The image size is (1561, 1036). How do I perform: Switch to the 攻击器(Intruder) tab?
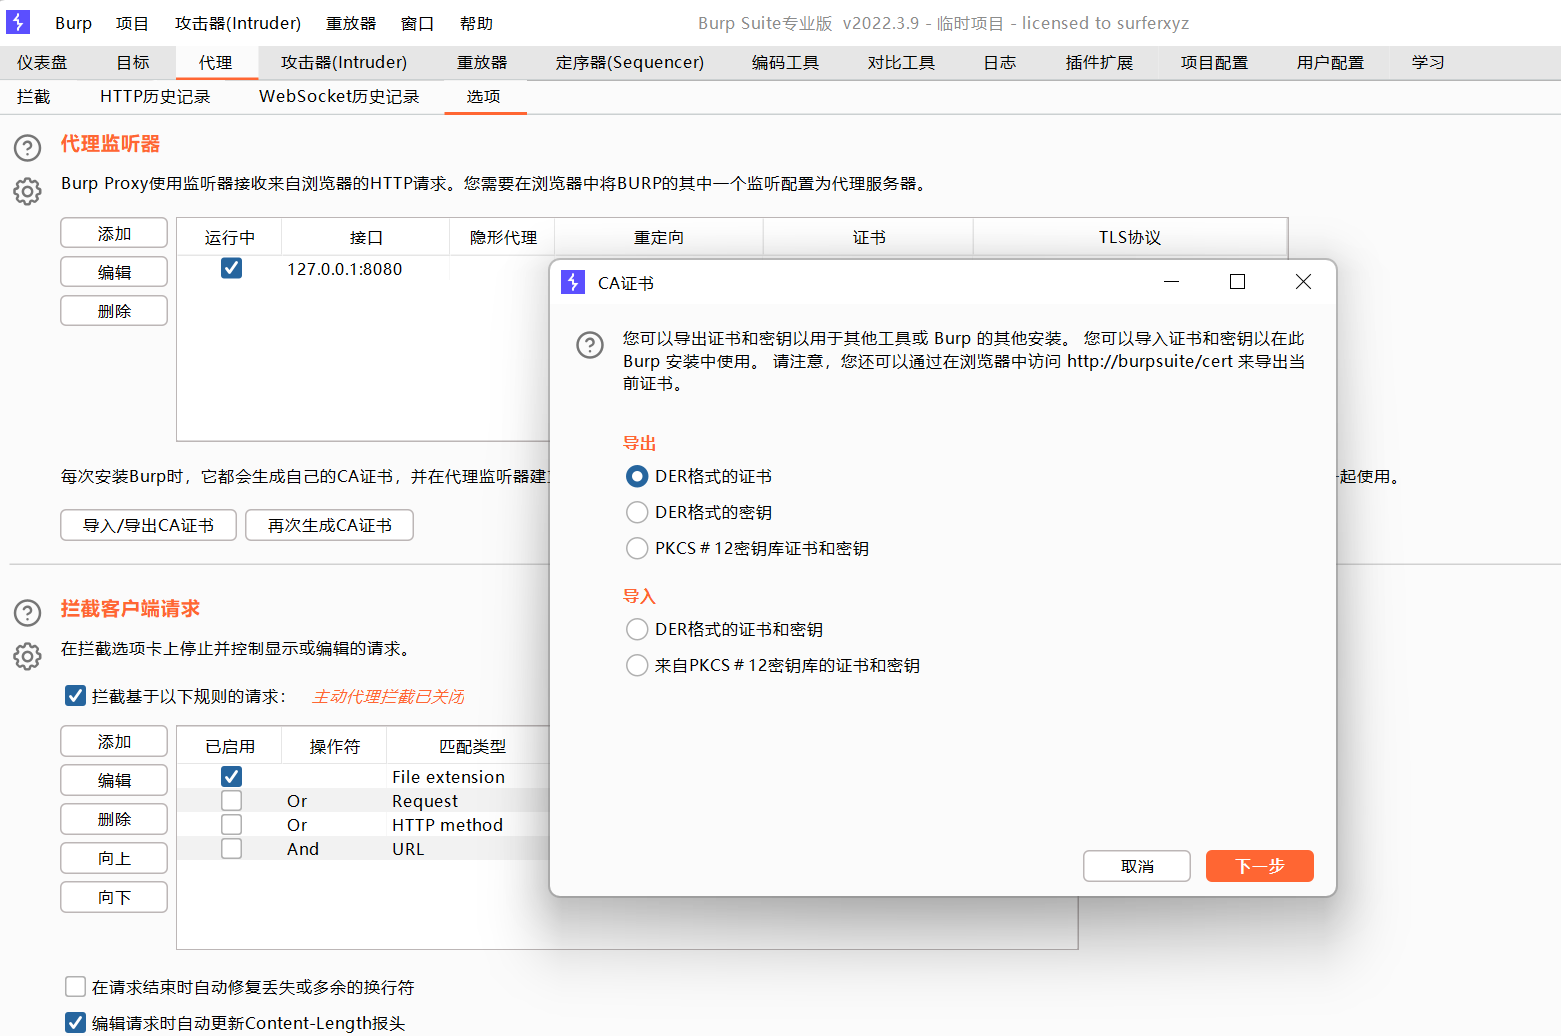[344, 62]
